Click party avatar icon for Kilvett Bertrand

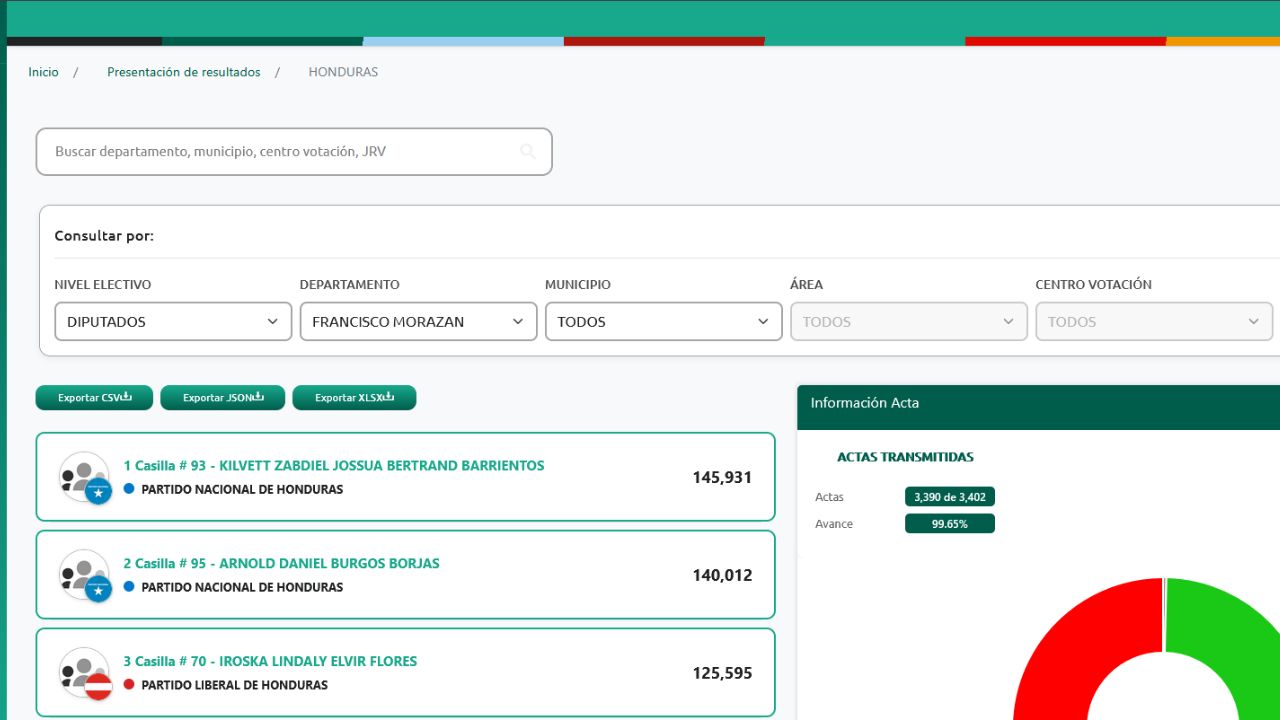(x=85, y=478)
